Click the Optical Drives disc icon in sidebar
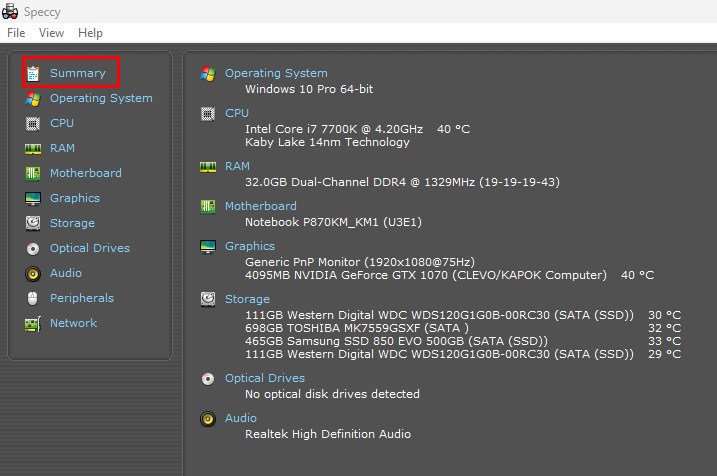This screenshot has height=476, width=717. coord(33,248)
